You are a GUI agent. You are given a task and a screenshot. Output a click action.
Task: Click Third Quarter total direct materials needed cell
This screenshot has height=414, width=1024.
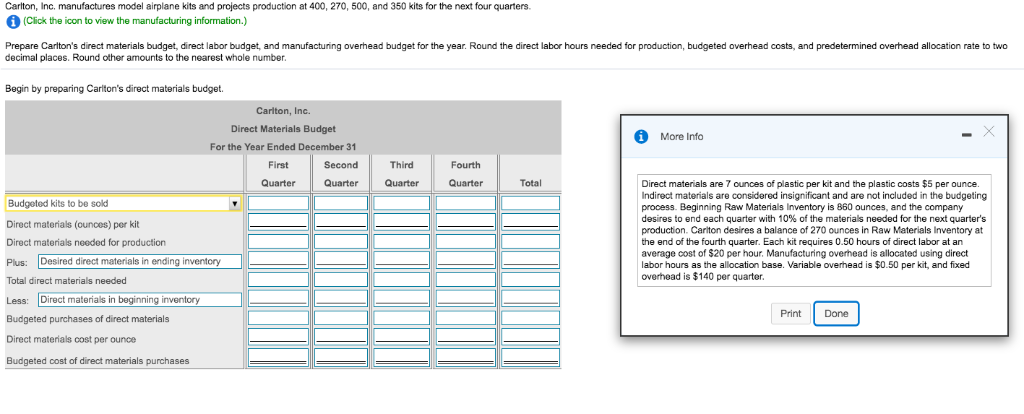(402, 280)
